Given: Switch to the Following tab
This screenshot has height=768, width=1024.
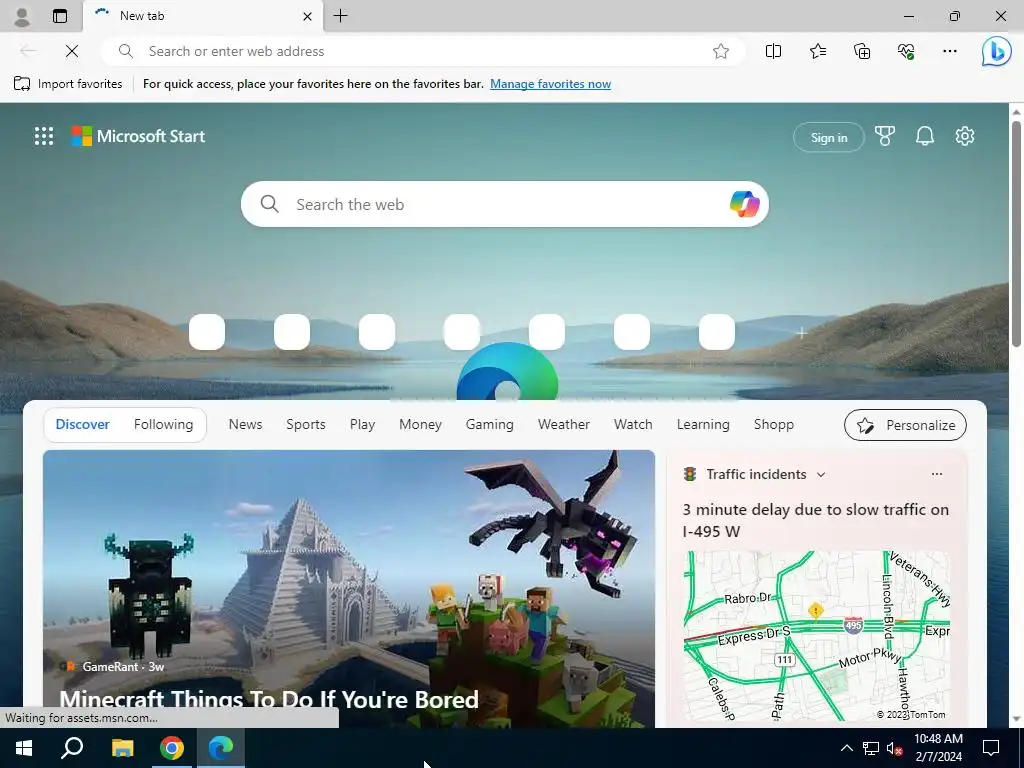Looking at the screenshot, I should 163,424.
